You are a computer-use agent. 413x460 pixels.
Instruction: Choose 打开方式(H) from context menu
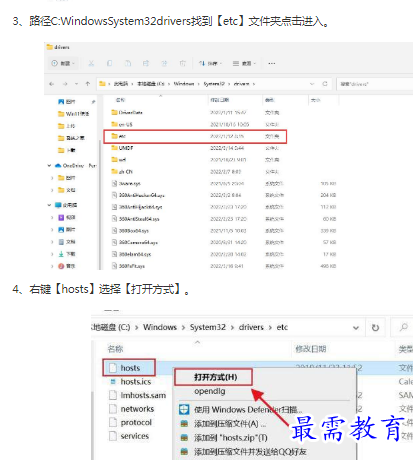click(x=213, y=377)
